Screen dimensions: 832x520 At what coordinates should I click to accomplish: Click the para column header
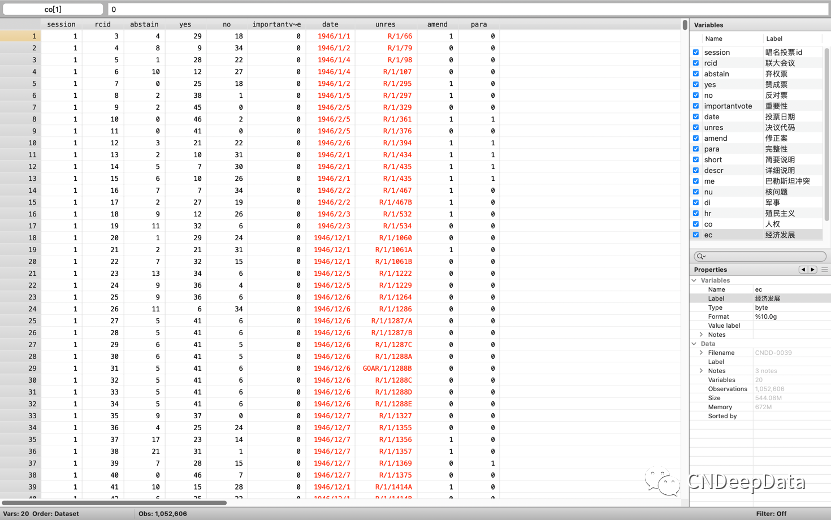[x=479, y=24]
